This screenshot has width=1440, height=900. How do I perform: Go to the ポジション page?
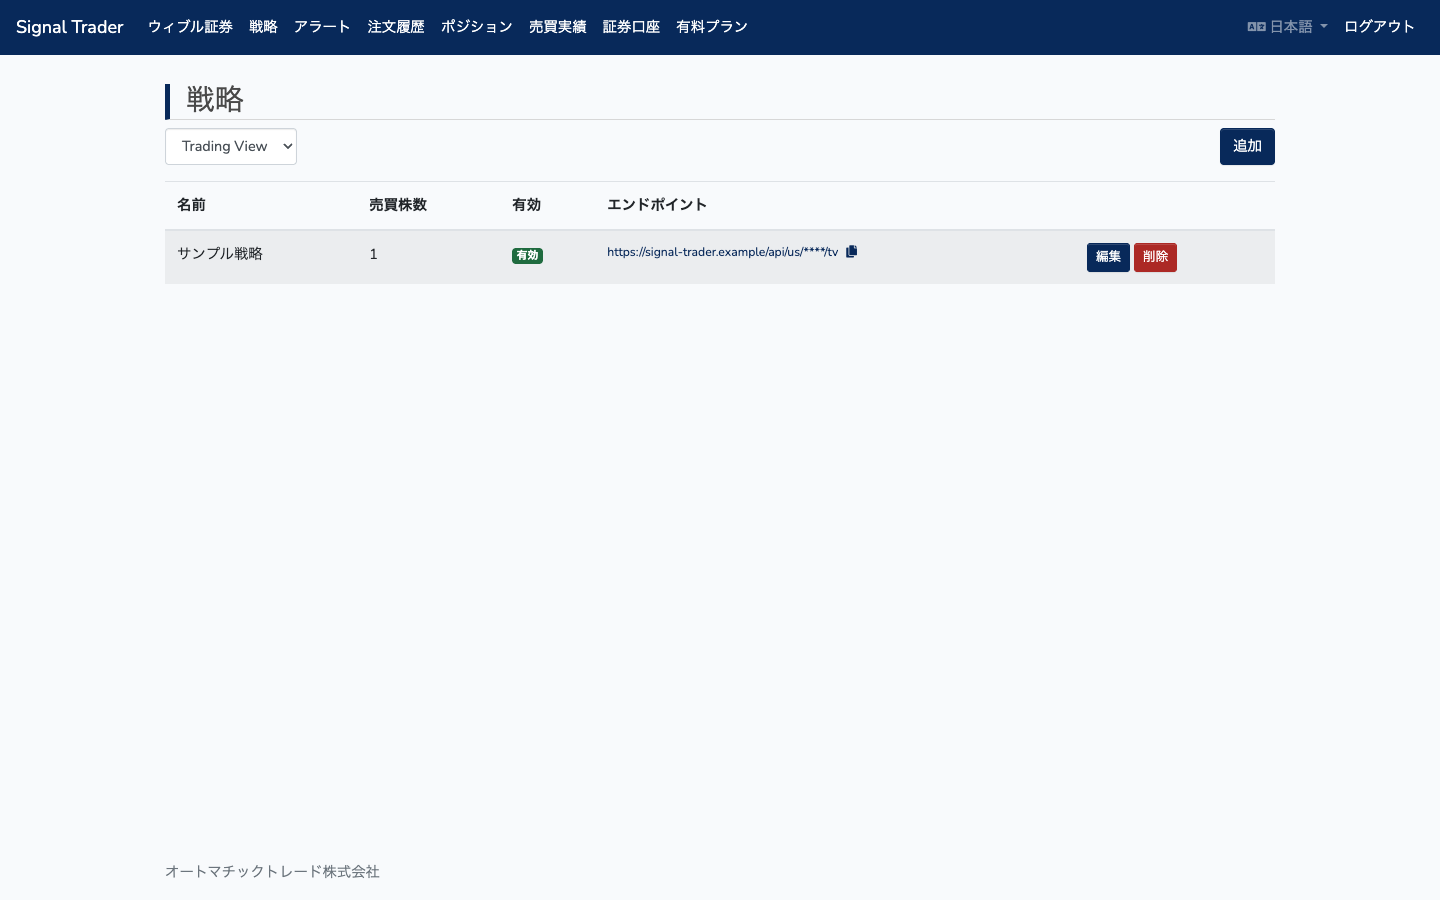[477, 27]
